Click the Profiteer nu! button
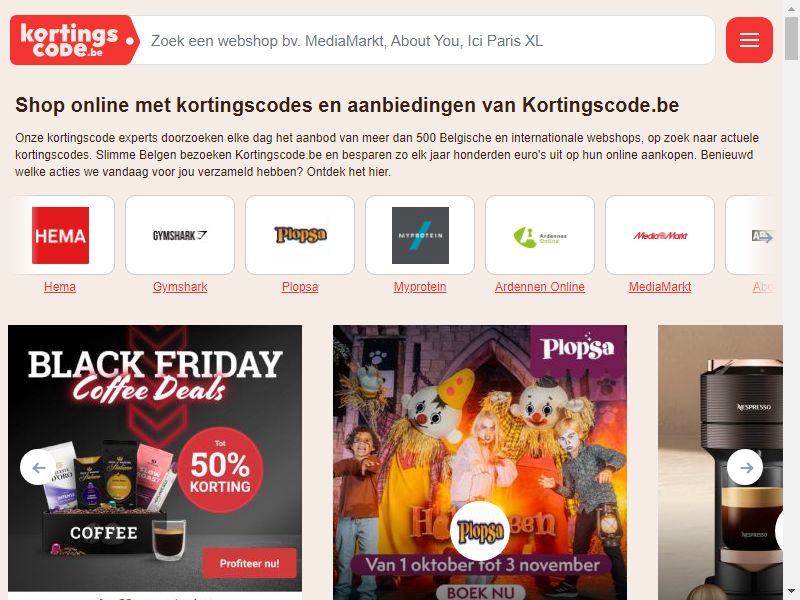This screenshot has height=600, width=800. pyautogui.click(x=249, y=563)
